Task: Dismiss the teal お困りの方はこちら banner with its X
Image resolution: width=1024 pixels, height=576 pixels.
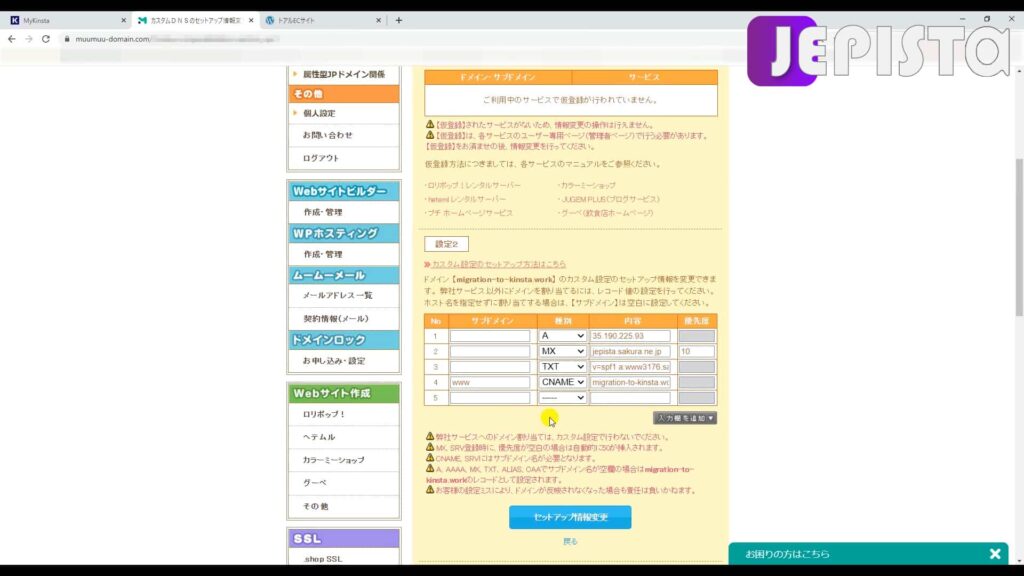Action: (995, 553)
